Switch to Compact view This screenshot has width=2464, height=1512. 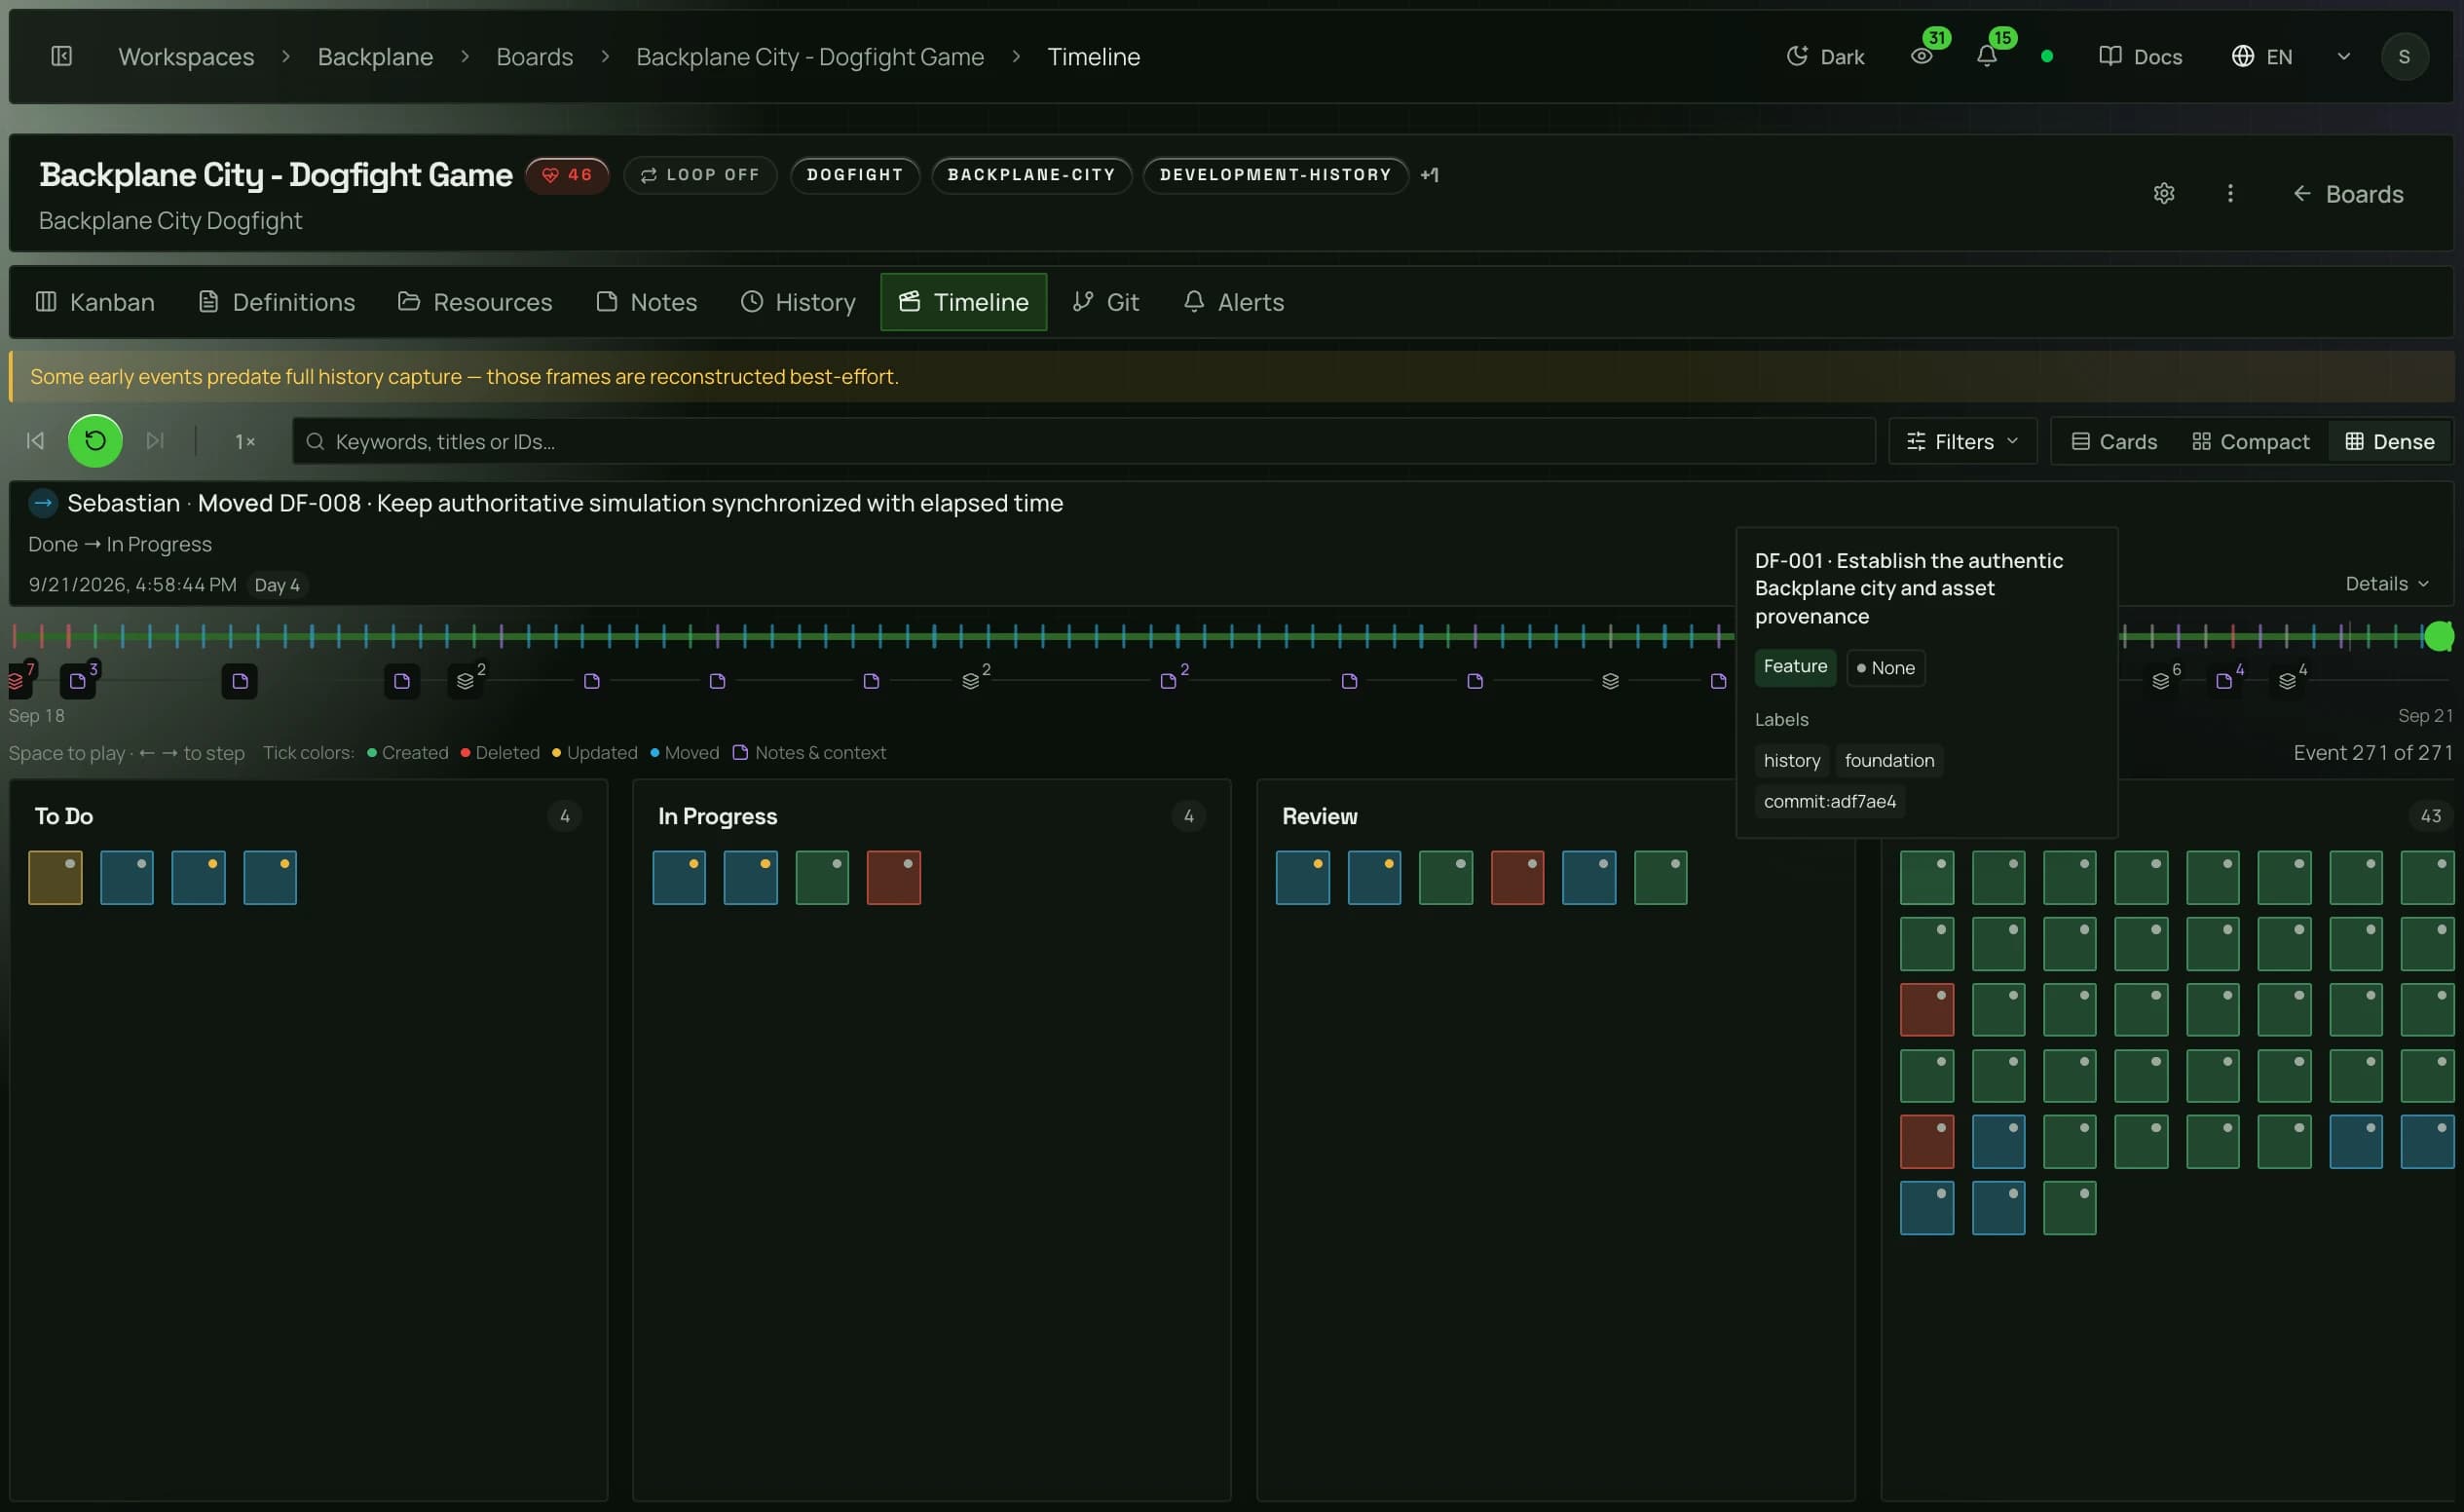click(x=2250, y=441)
